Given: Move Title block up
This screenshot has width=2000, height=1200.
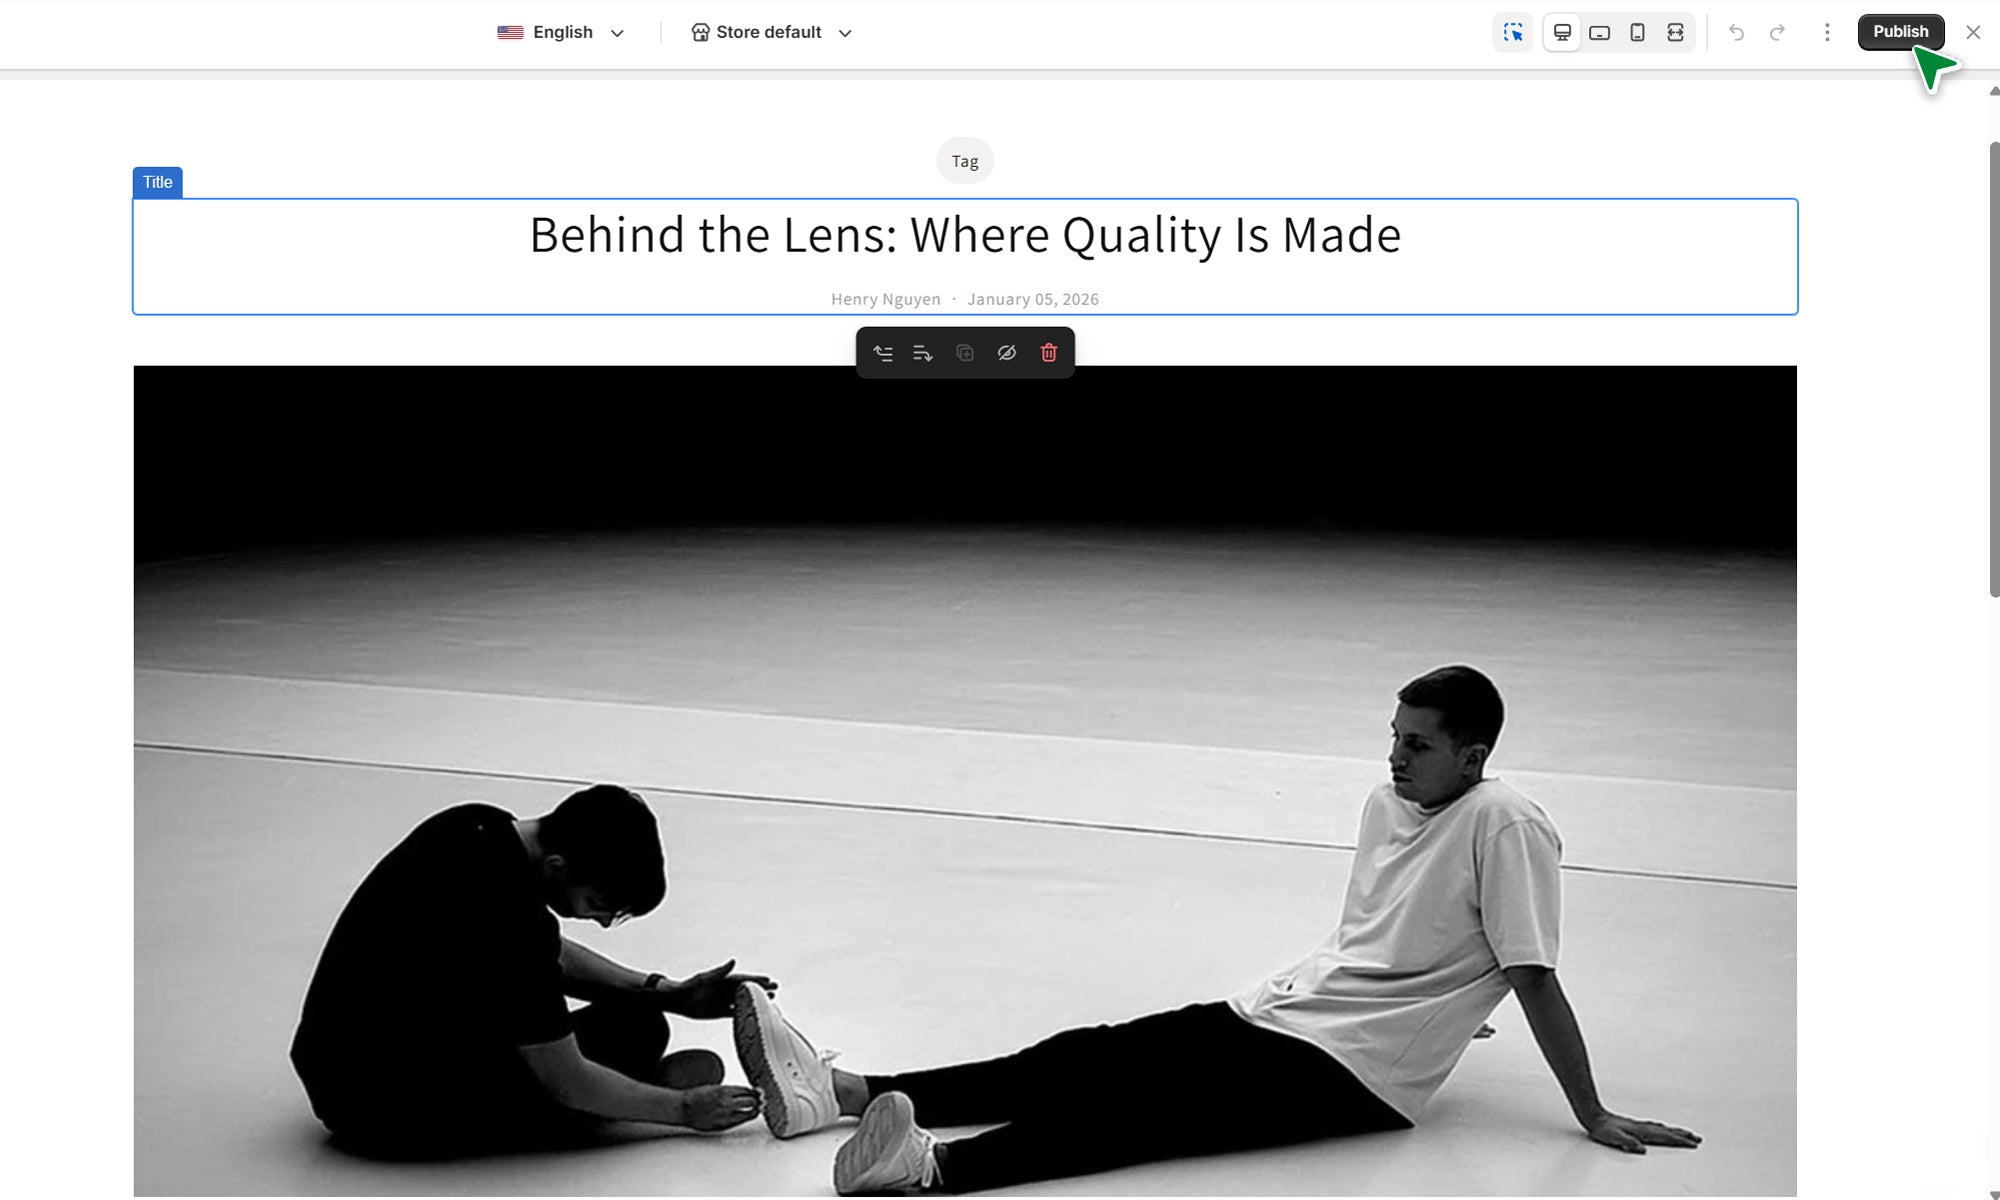Looking at the screenshot, I should (883, 353).
